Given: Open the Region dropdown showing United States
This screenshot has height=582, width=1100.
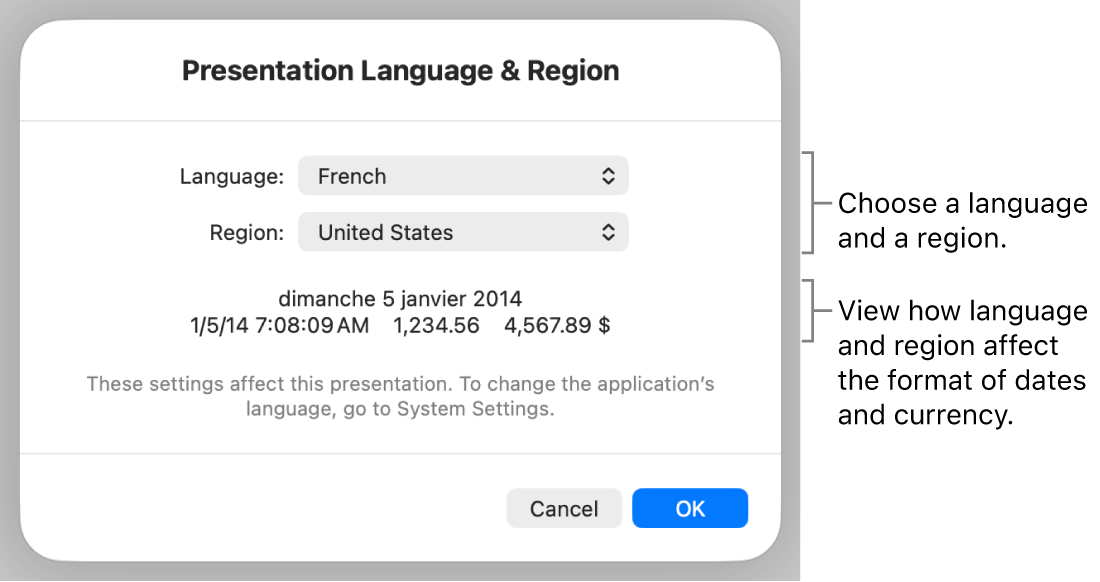Looking at the screenshot, I should 463,232.
